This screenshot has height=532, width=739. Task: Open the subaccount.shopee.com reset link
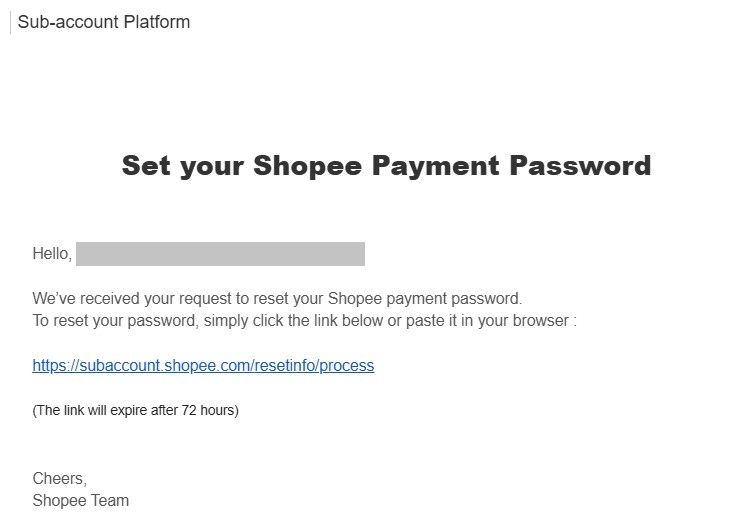coord(203,366)
